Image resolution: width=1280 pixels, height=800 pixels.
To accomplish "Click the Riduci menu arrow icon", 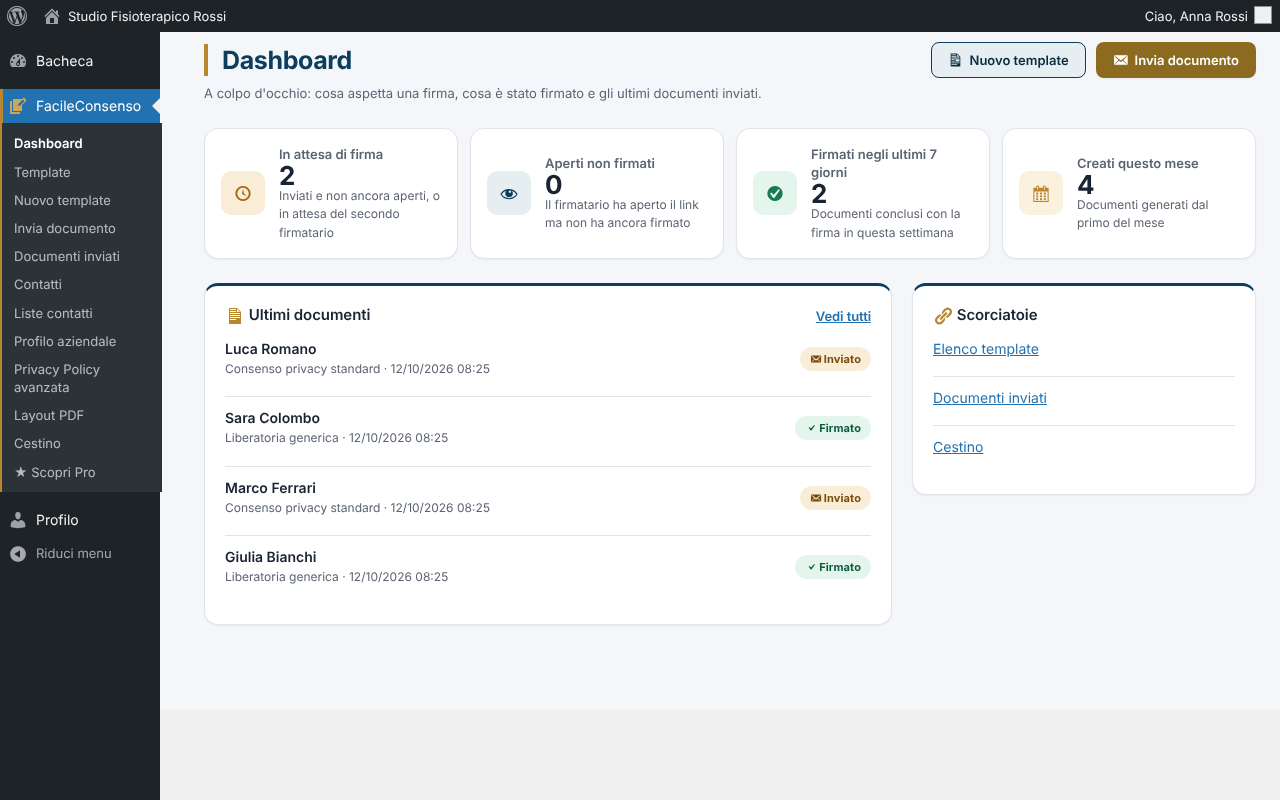I will point(18,554).
